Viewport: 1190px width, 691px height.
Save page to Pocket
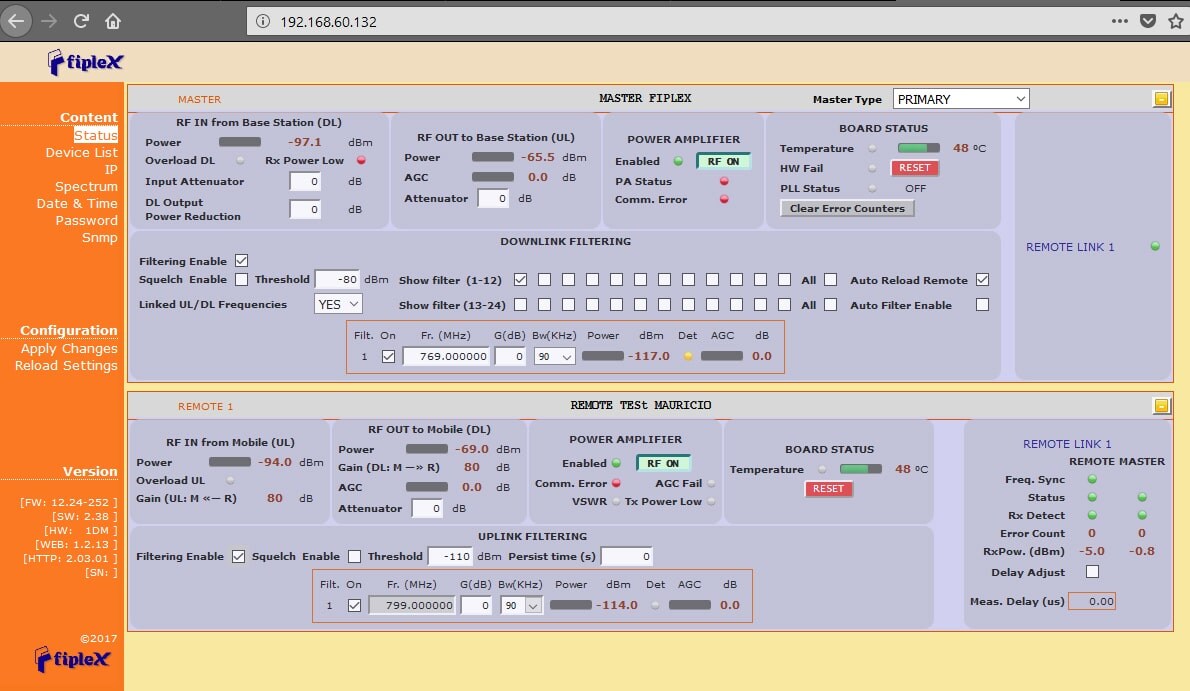(1148, 21)
